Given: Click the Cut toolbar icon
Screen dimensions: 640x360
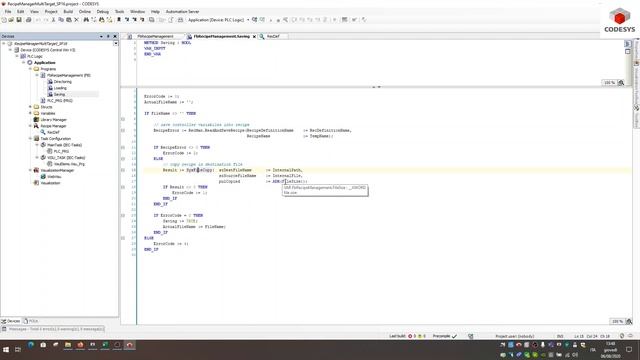Looking at the screenshot, I should [x=53, y=20].
